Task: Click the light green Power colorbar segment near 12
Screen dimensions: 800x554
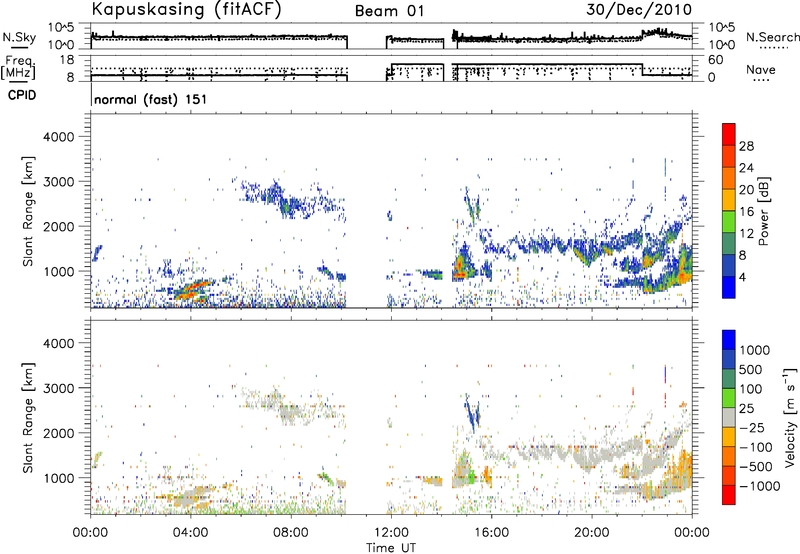Action: [x=729, y=222]
